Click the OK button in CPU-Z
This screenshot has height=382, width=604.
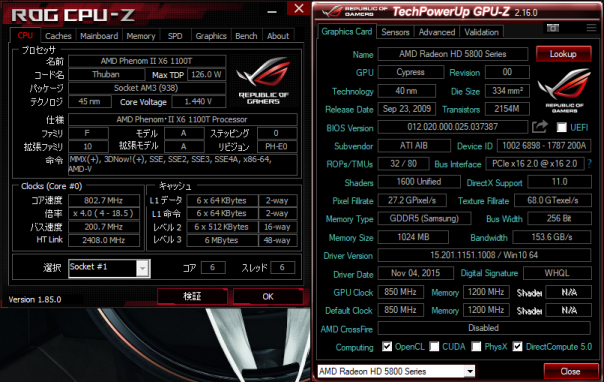268,296
